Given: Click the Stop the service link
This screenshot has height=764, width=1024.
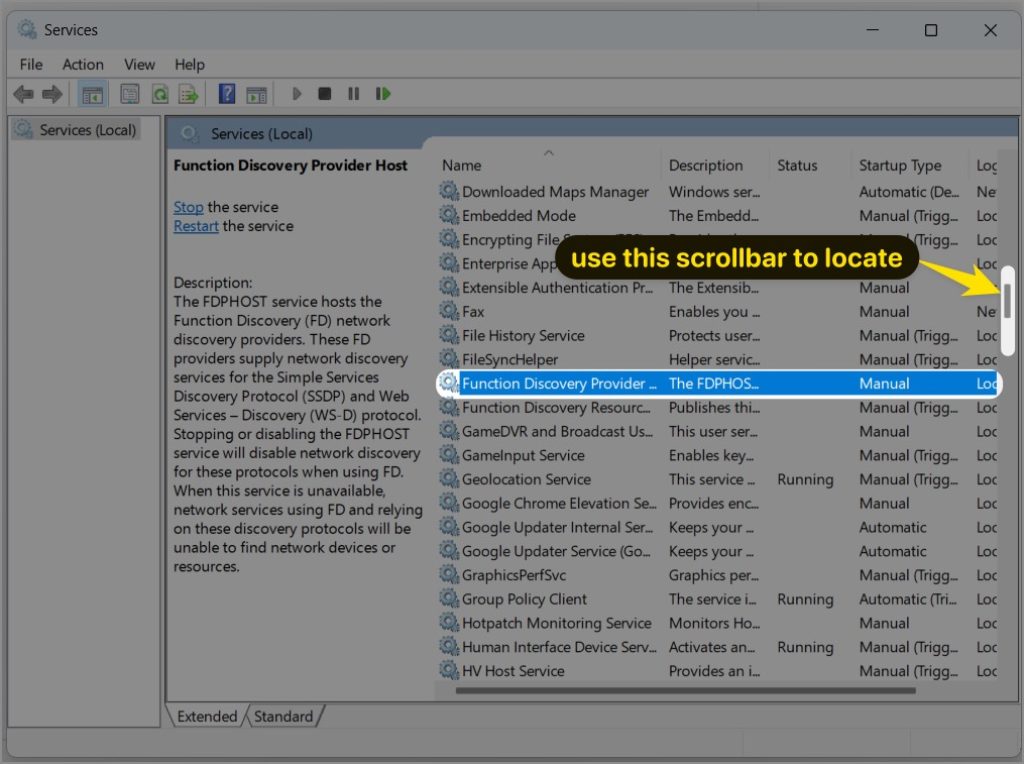Looking at the screenshot, I should [188, 207].
